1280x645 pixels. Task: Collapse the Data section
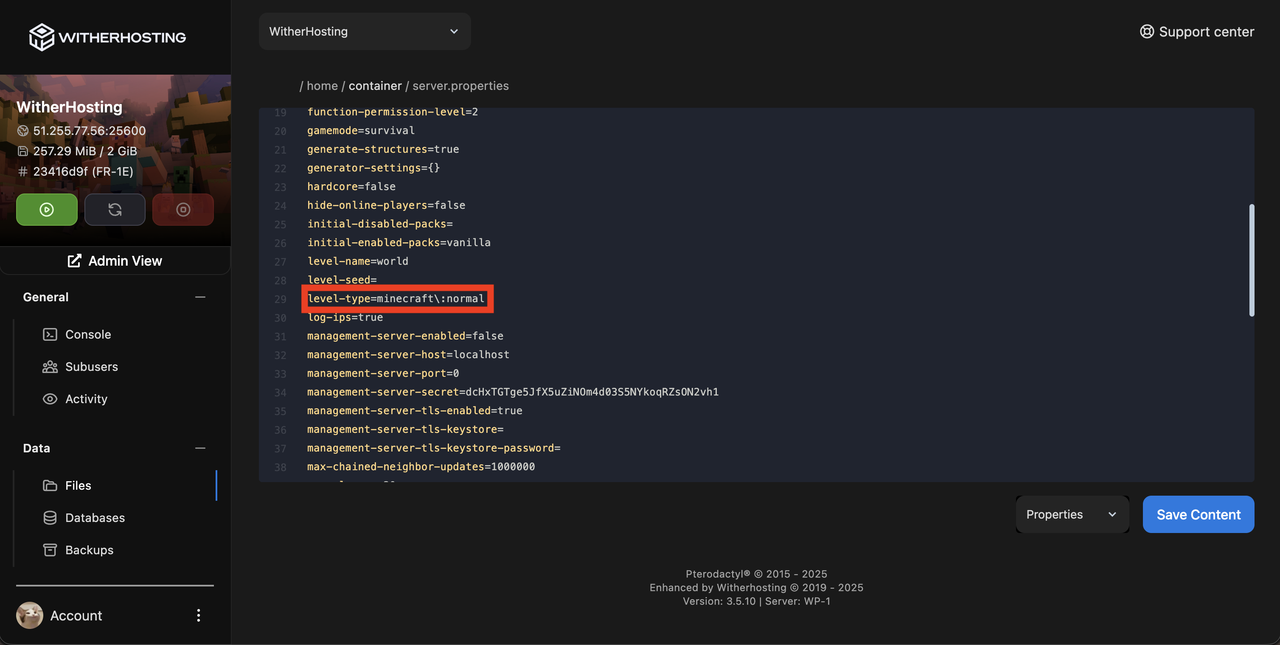[x=200, y=448]
